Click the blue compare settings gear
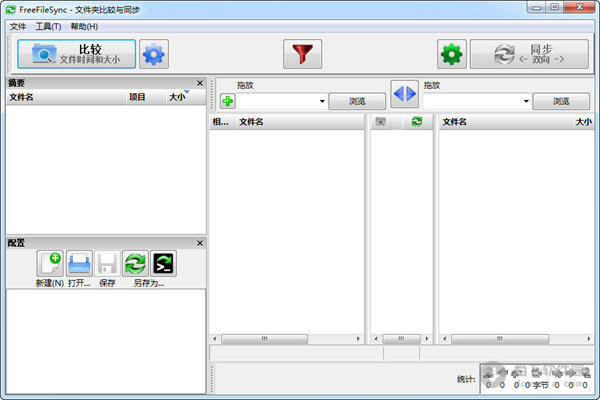 [x=154, y=54]
